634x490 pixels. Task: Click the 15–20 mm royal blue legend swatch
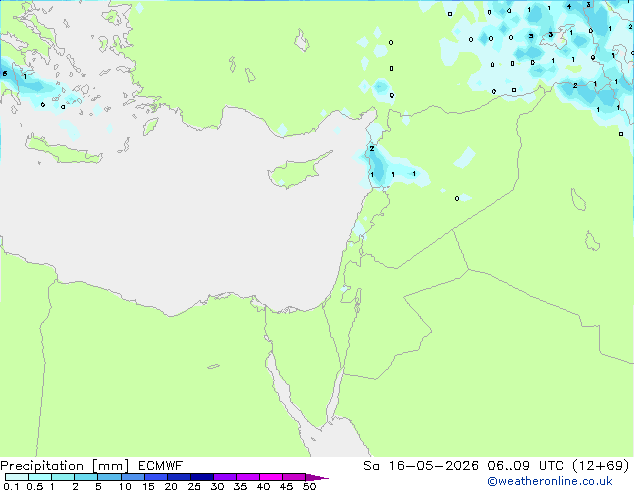[x=156, y=477]
